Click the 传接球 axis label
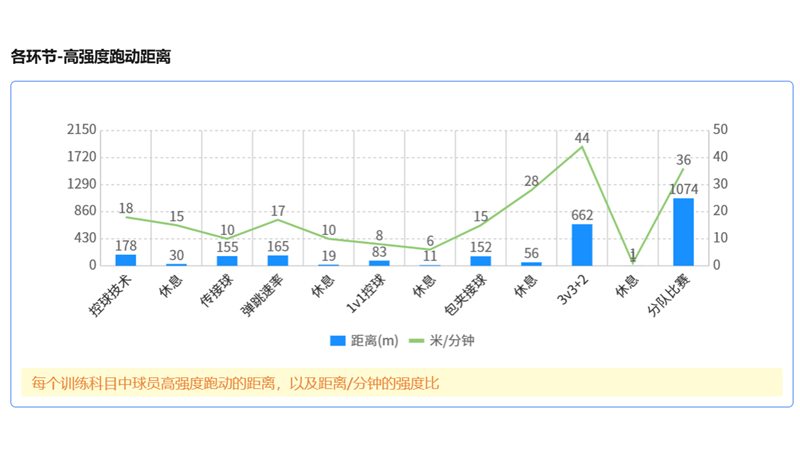 (217, 290)
